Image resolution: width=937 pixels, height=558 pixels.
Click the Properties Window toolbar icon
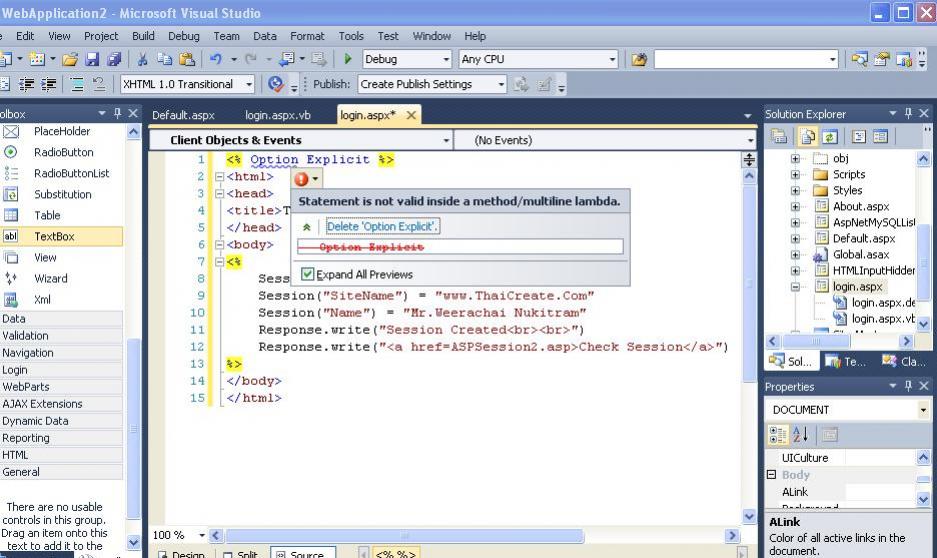(x=882, y=59)
